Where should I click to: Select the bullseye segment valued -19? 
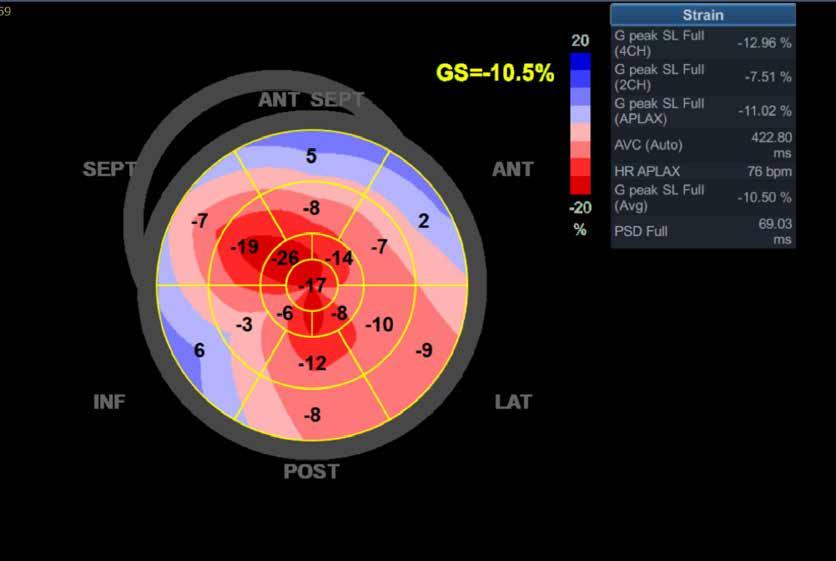(x=244, y=247)
